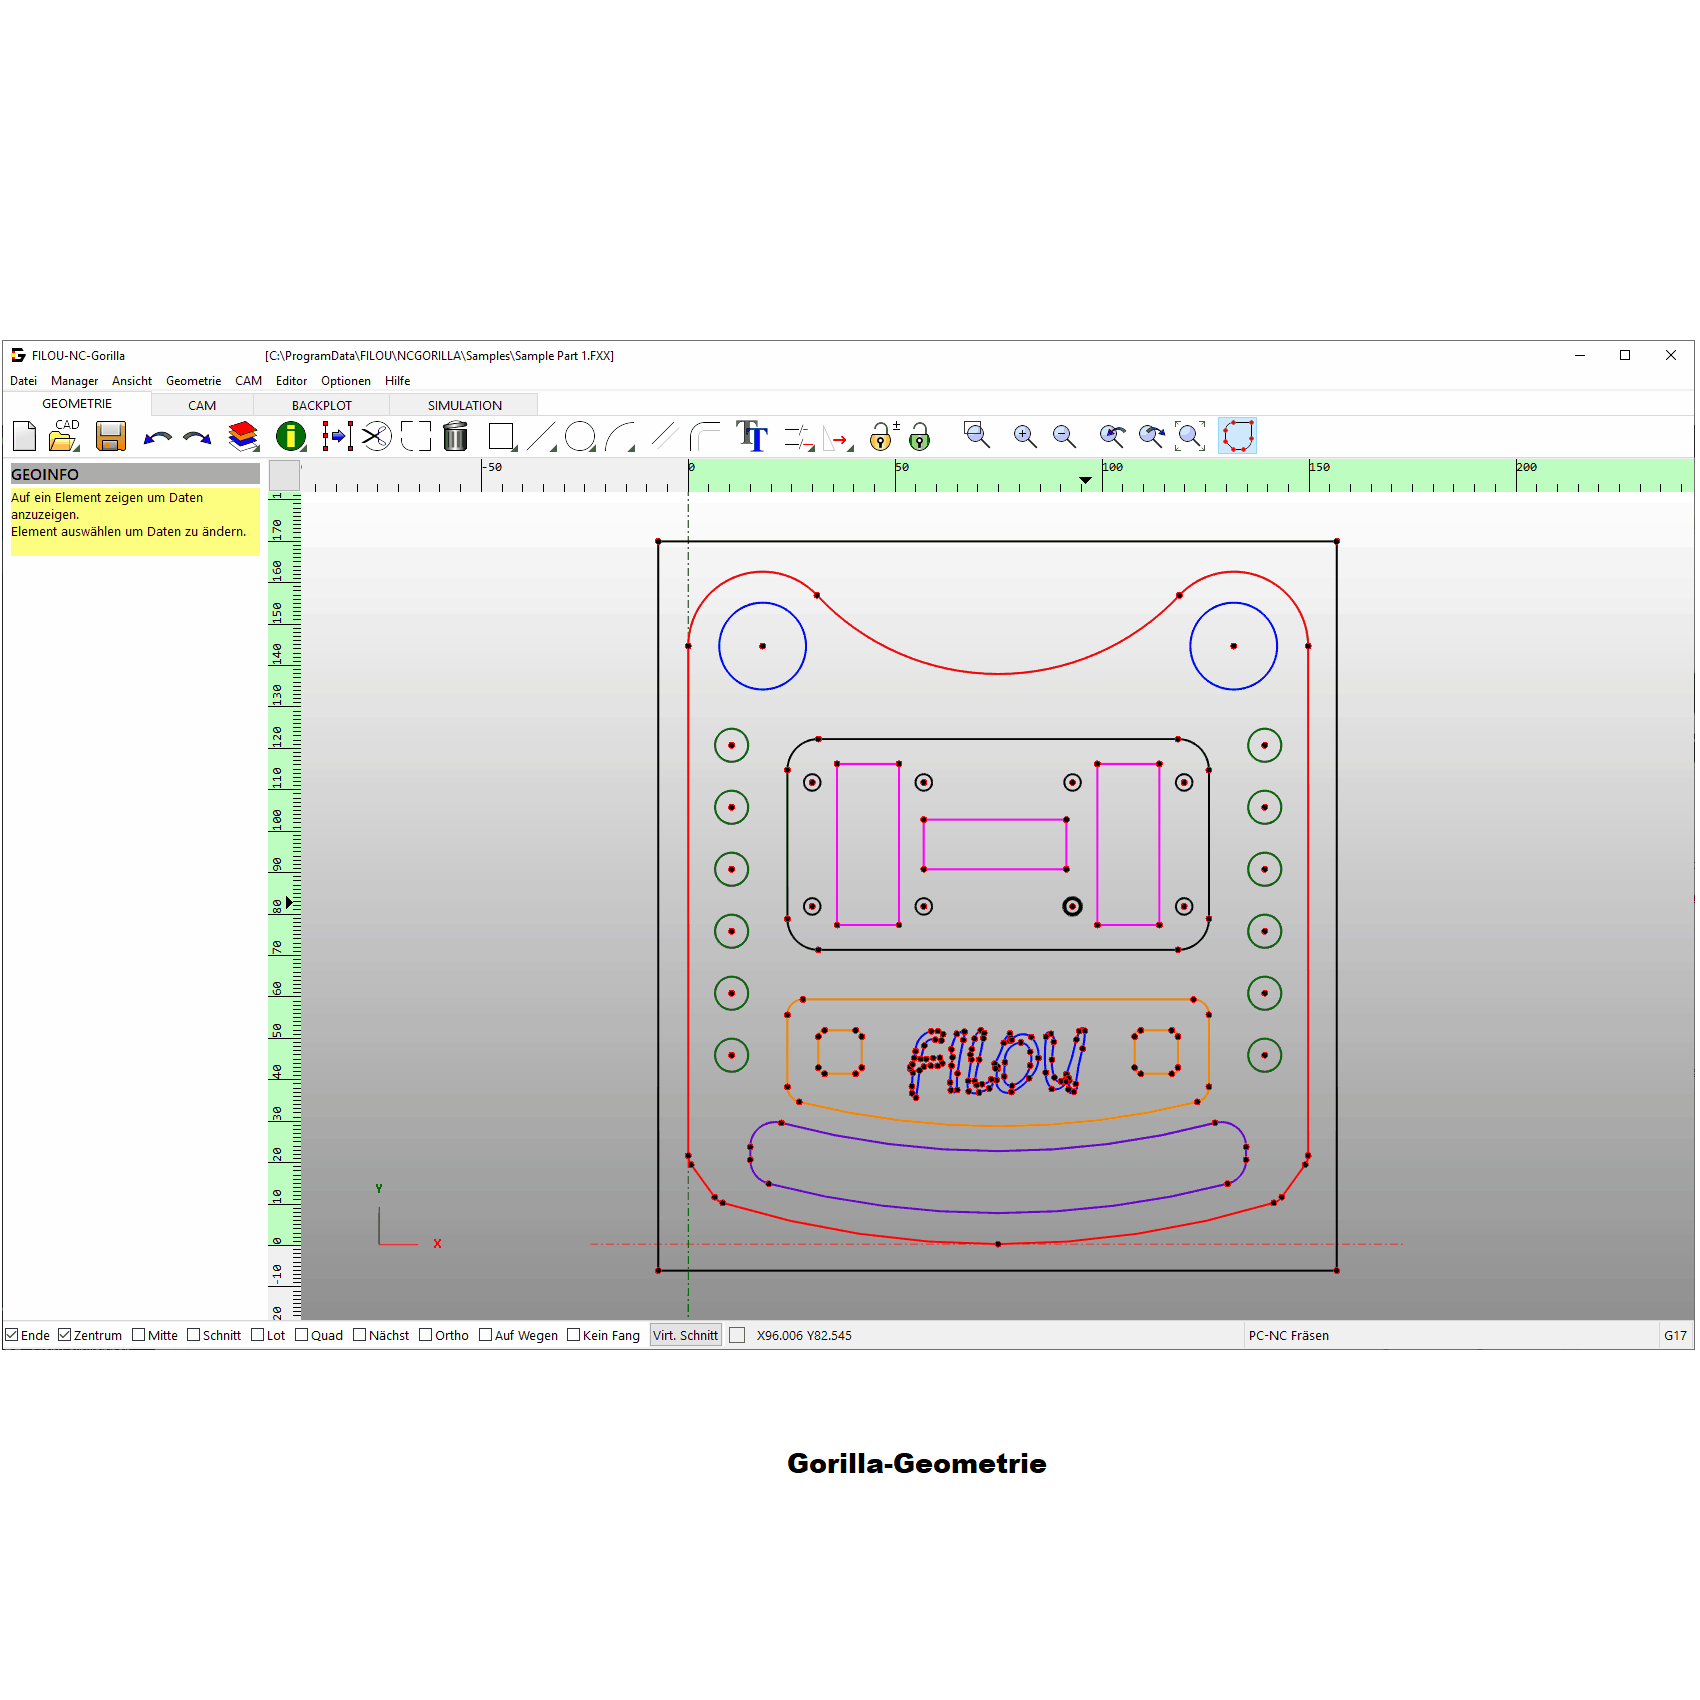This screenshot has height=1700, width=1700.
Task: Switch to the SIMULATION tab
Action: [x=464, y=405]
